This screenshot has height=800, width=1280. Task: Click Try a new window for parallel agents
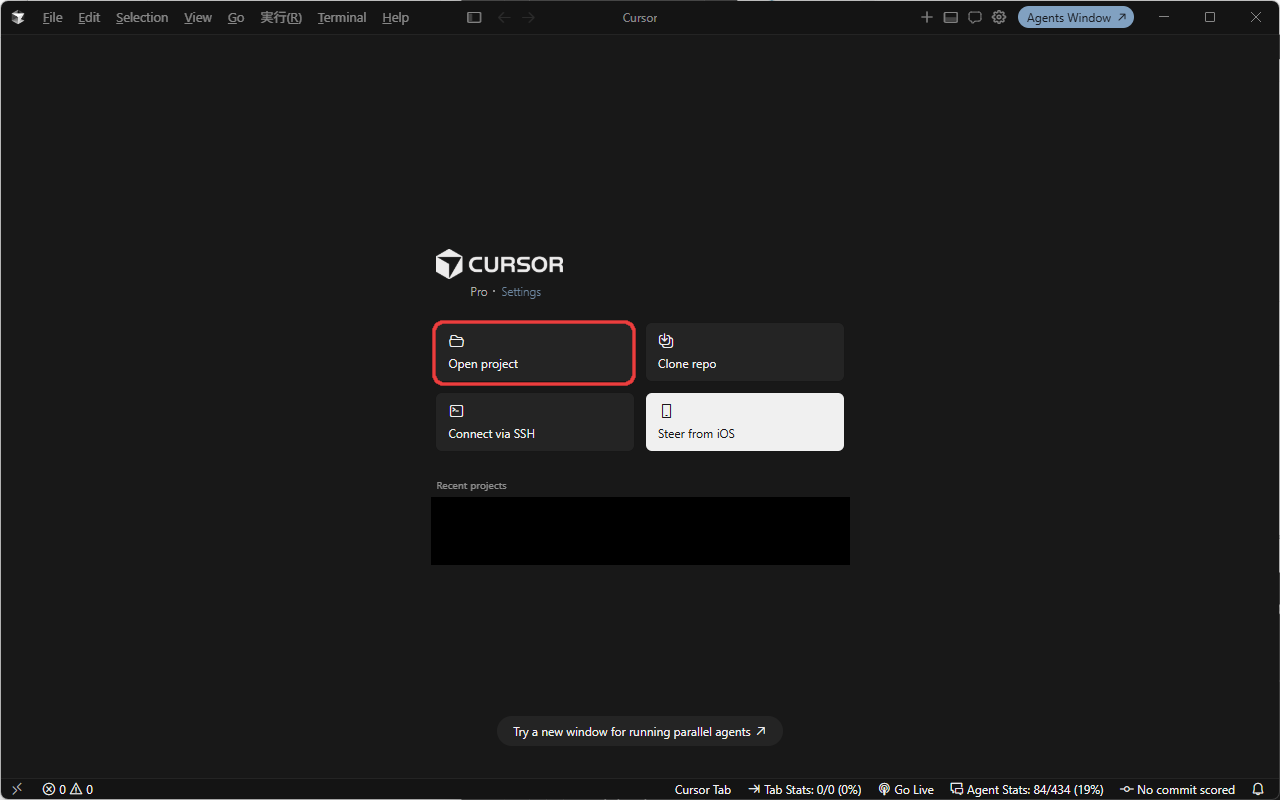(640, 732)
